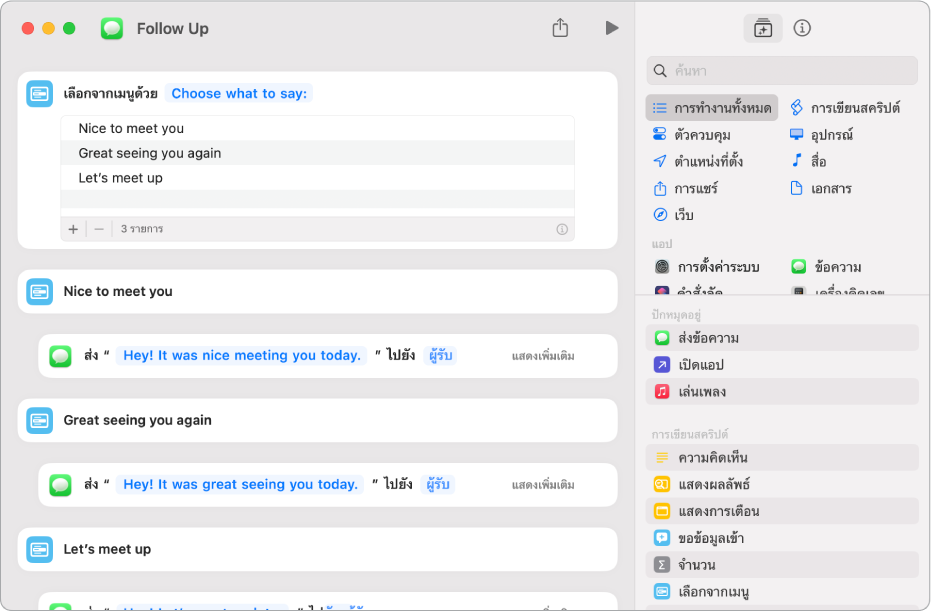Click the Share icon in the toolbar
Viewport: 931px width, 612px height.
[560, 28]
